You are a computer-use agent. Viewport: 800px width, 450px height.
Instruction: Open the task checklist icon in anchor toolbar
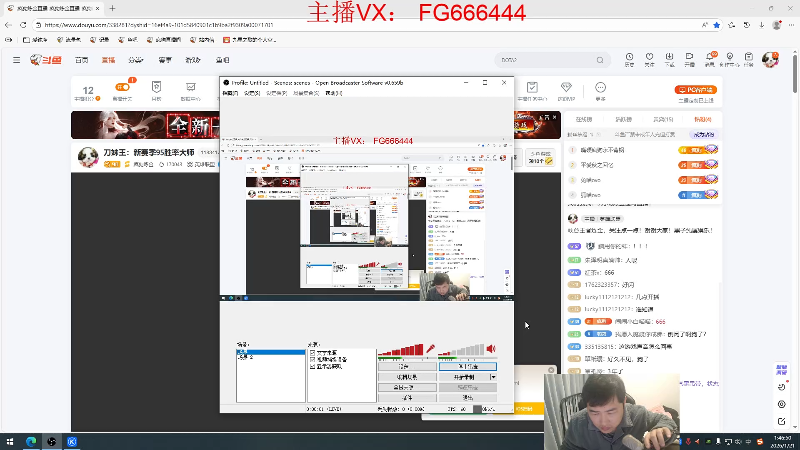532,87
